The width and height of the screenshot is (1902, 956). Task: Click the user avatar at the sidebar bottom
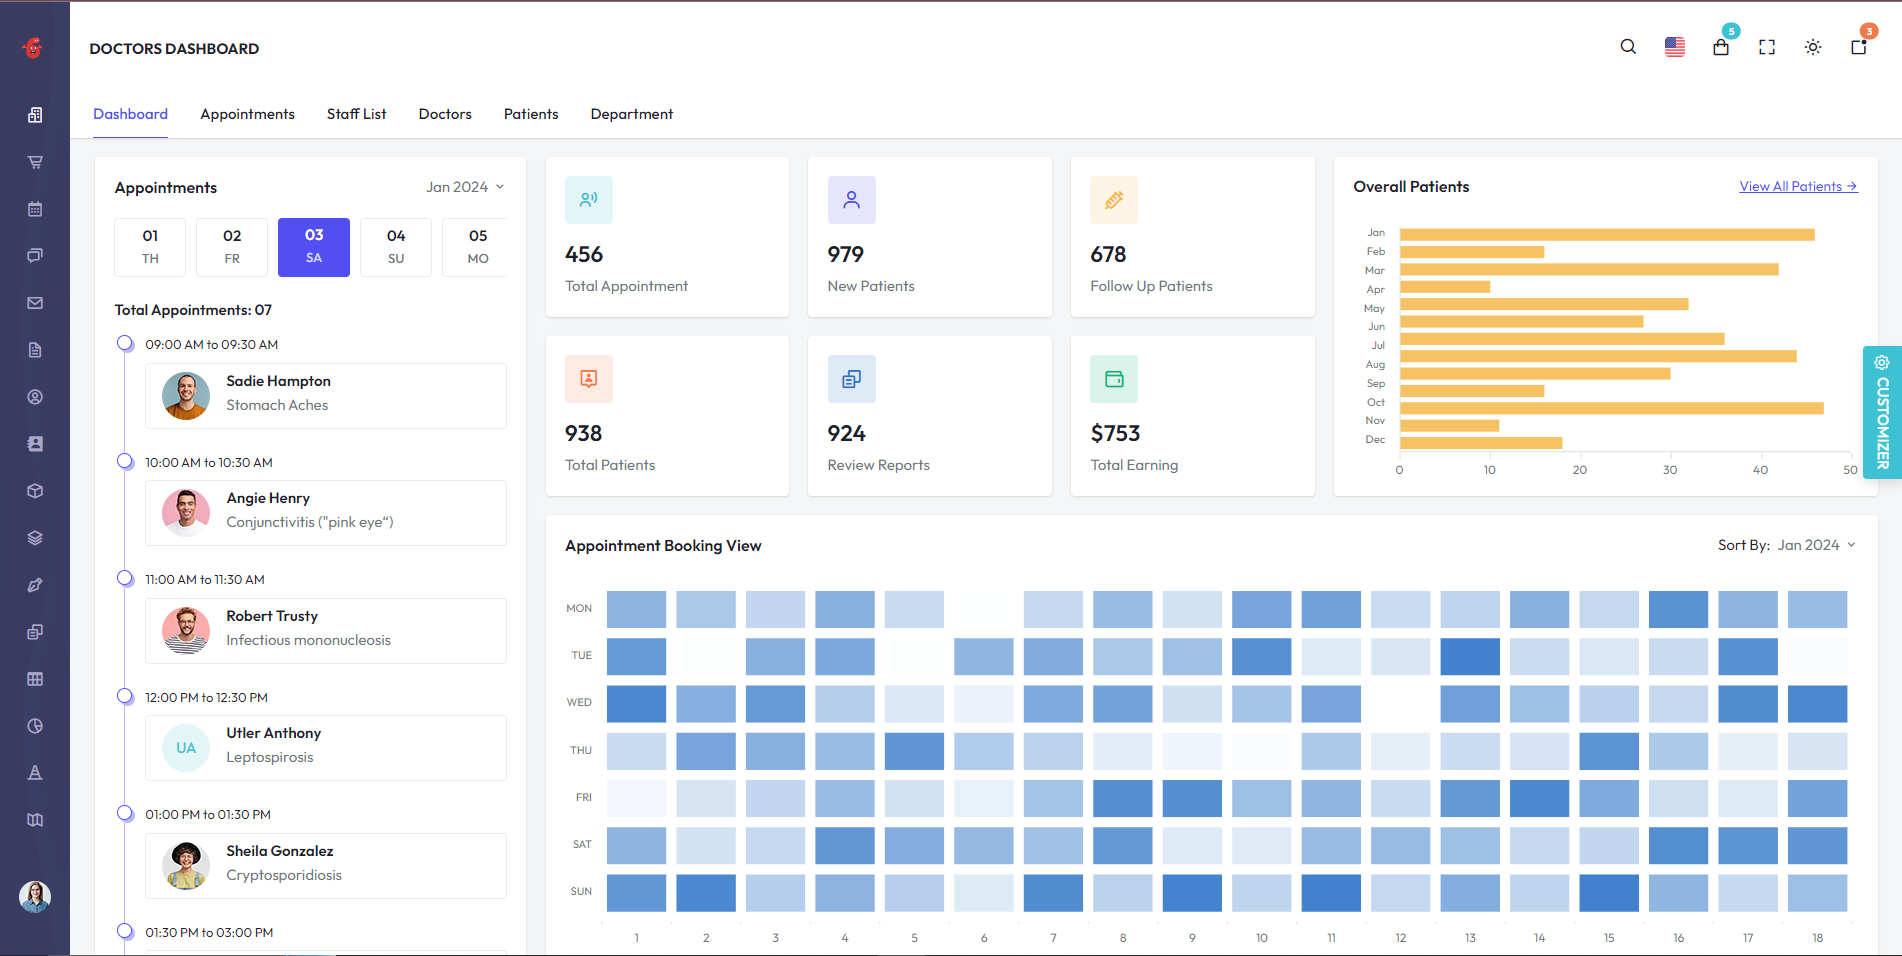pyautogui.click(x=35, y=896)
